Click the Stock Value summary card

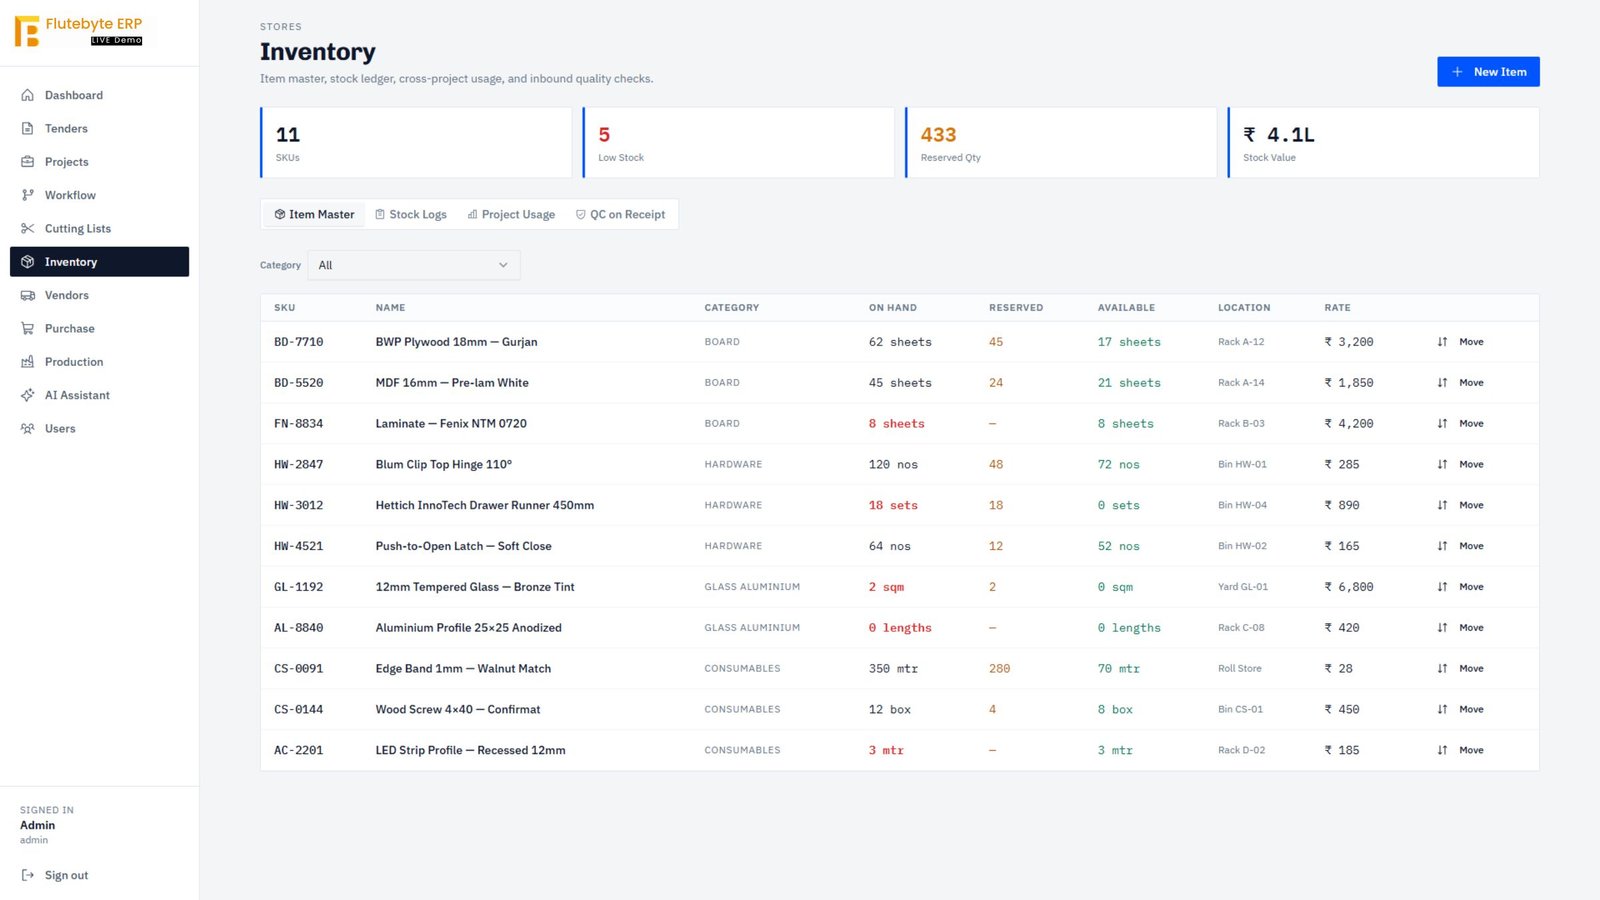1384,143
